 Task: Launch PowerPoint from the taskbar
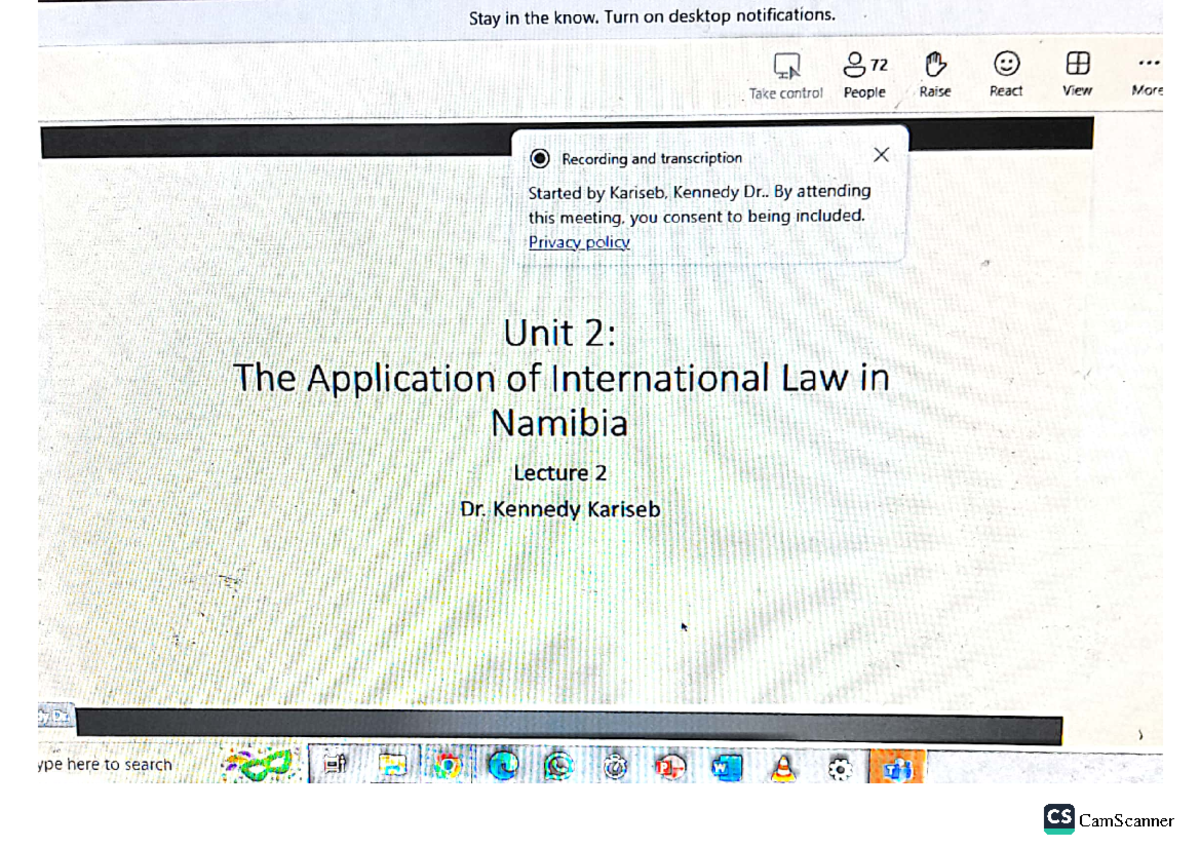pyautogui.click(x=672, y=767)
